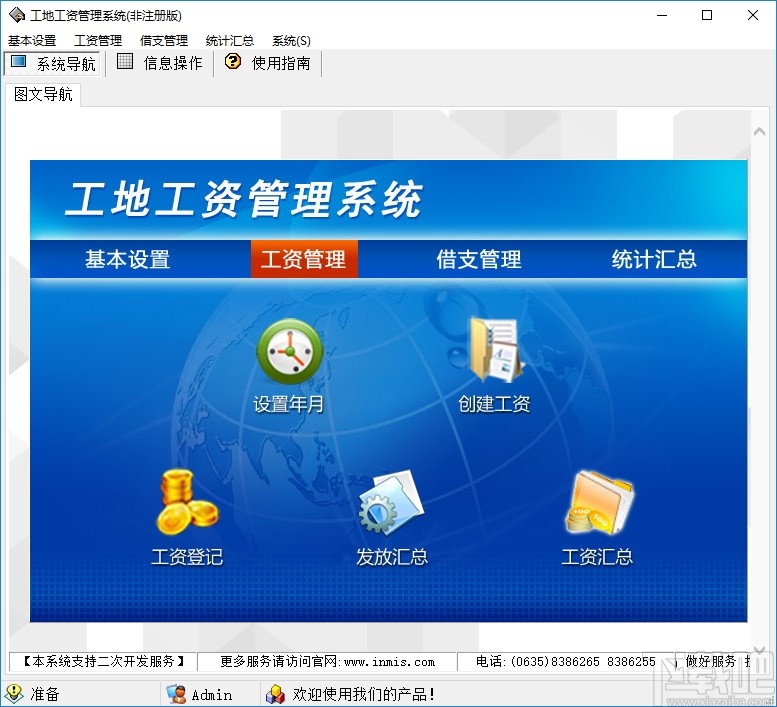Open the 系统(S) menu
Viewport: 777px width, 707px height.
(x=291, y=41)
